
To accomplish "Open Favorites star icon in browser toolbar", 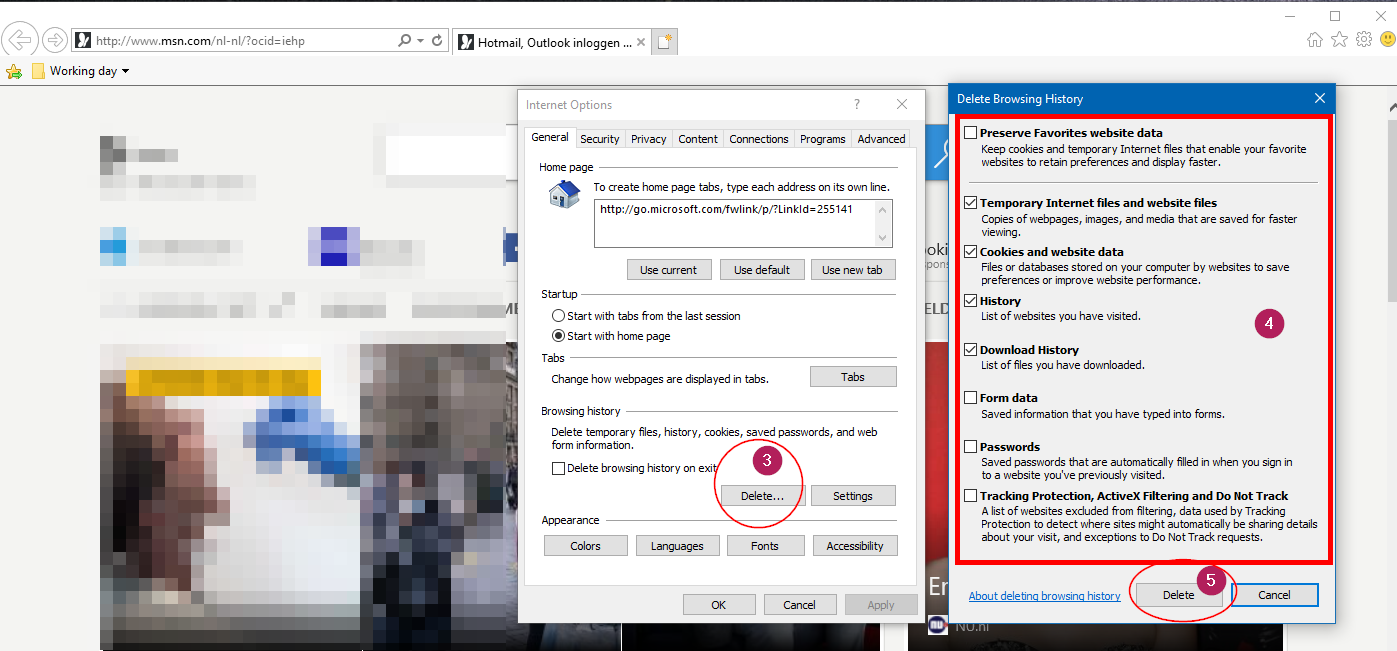I will click(1340, 39).
